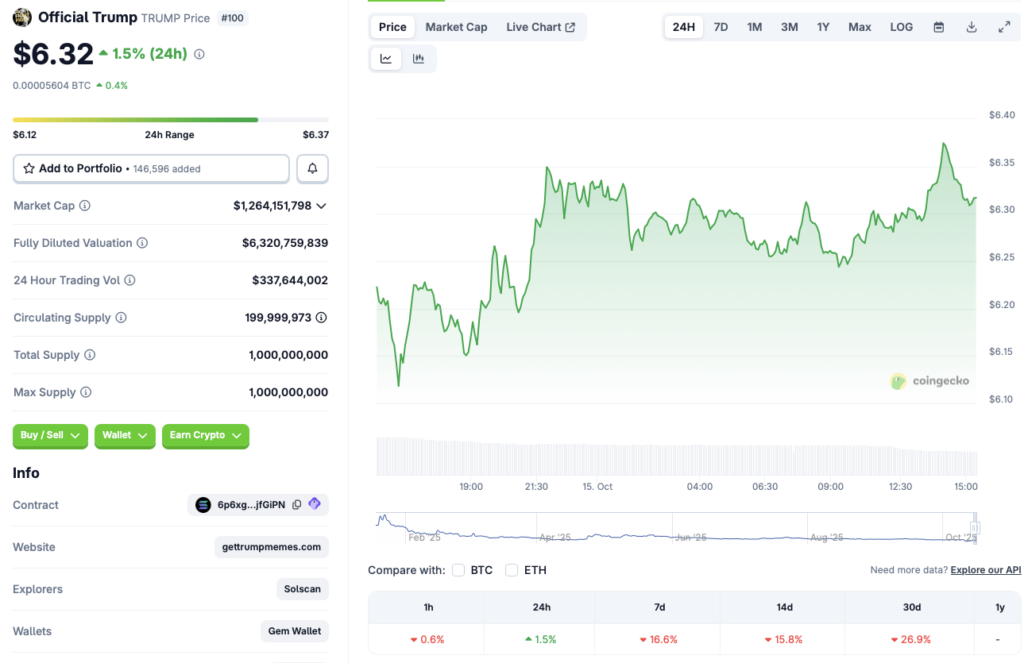Image resolution: width=1024 pixels, height=663 pixels.
Task: Download chart data with download icon
Action: (x=971, y=27)
